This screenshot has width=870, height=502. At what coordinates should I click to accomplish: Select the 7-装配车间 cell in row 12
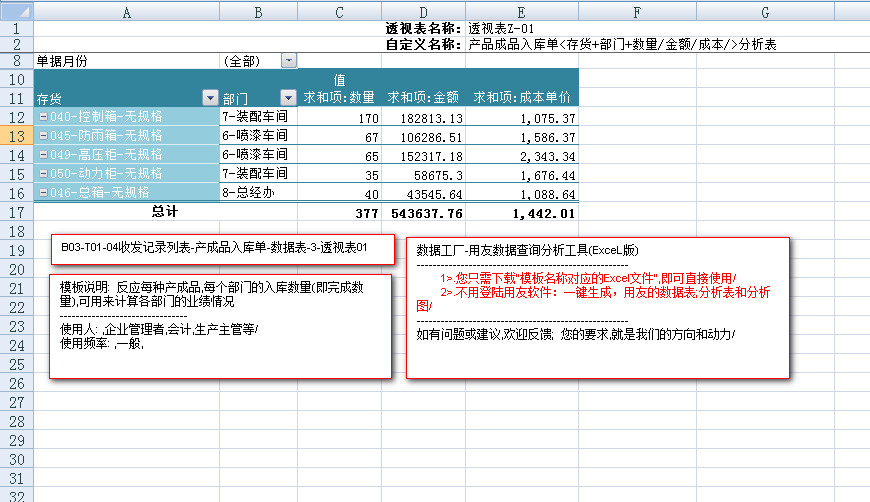pyautogui.click(x=258, y=117)
